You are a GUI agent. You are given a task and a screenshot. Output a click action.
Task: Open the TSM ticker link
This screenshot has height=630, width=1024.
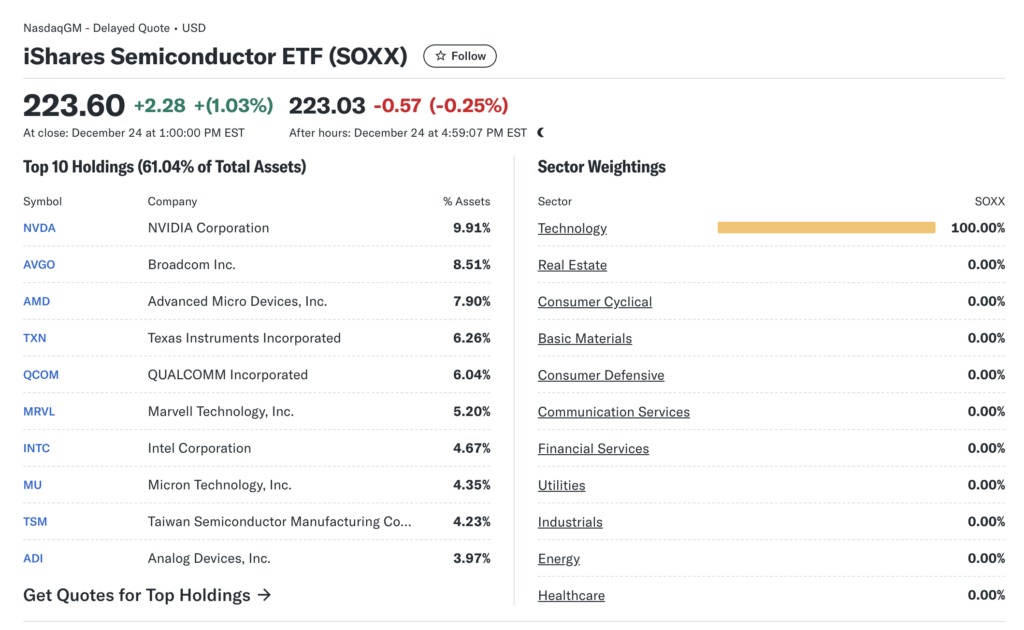[x=35, y=522]
